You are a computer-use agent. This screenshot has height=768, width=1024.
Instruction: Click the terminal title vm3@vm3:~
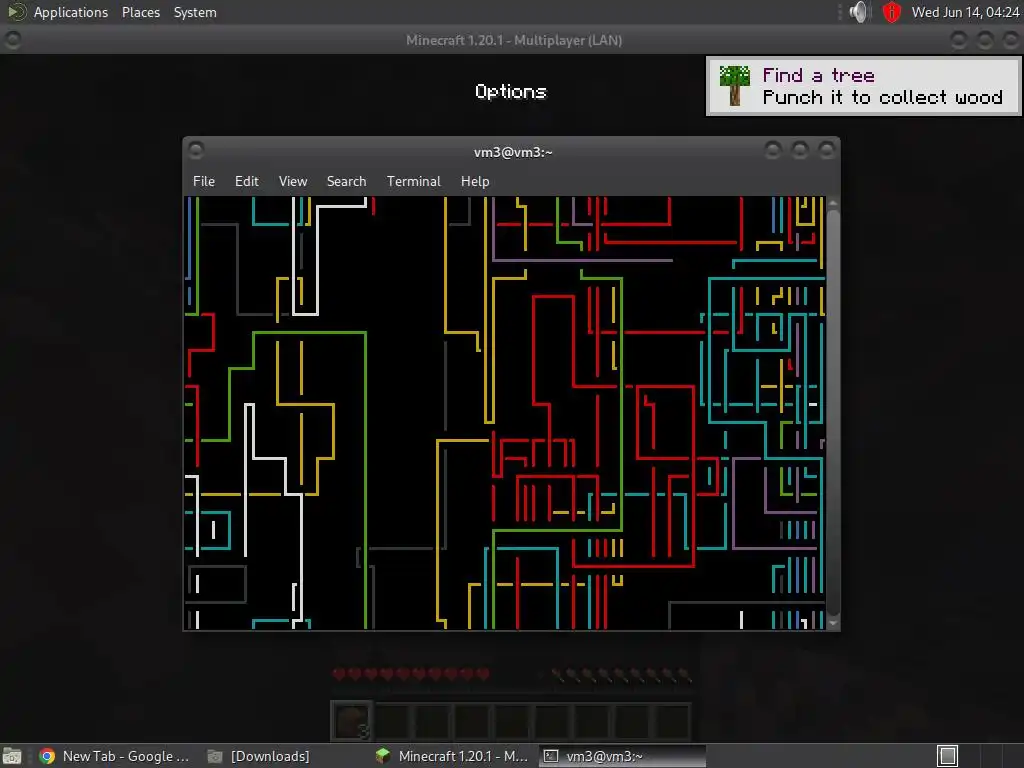[x=513, y=152]
